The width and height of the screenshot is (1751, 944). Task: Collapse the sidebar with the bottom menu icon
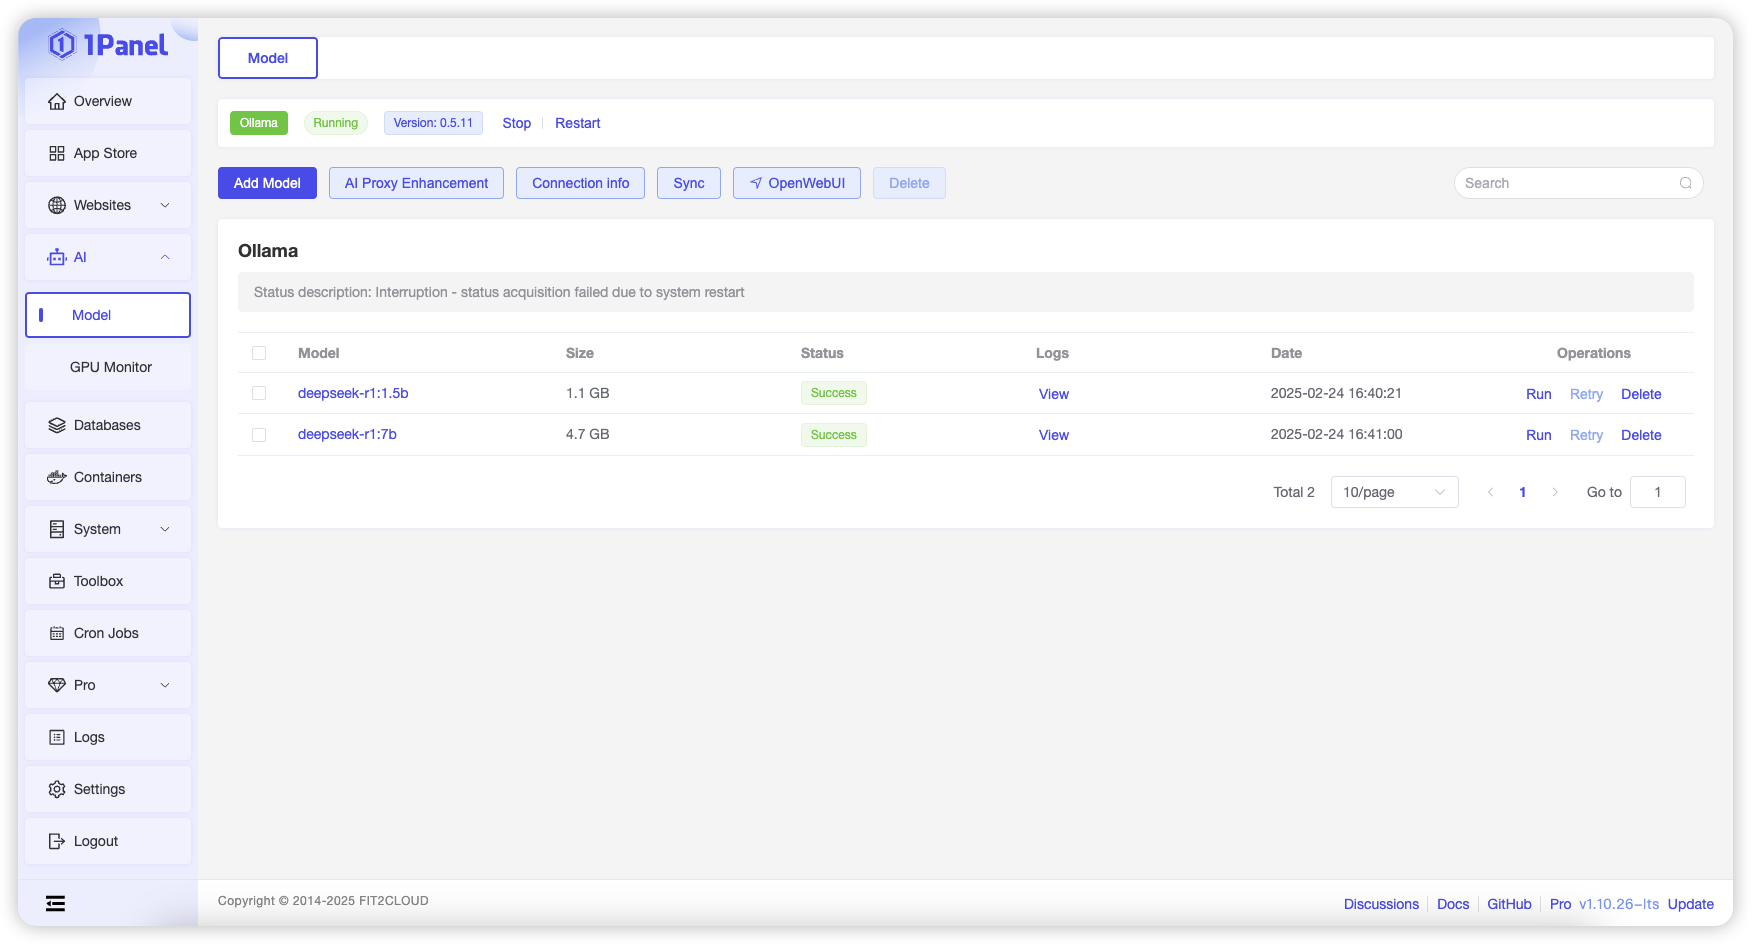pos(56,904)
